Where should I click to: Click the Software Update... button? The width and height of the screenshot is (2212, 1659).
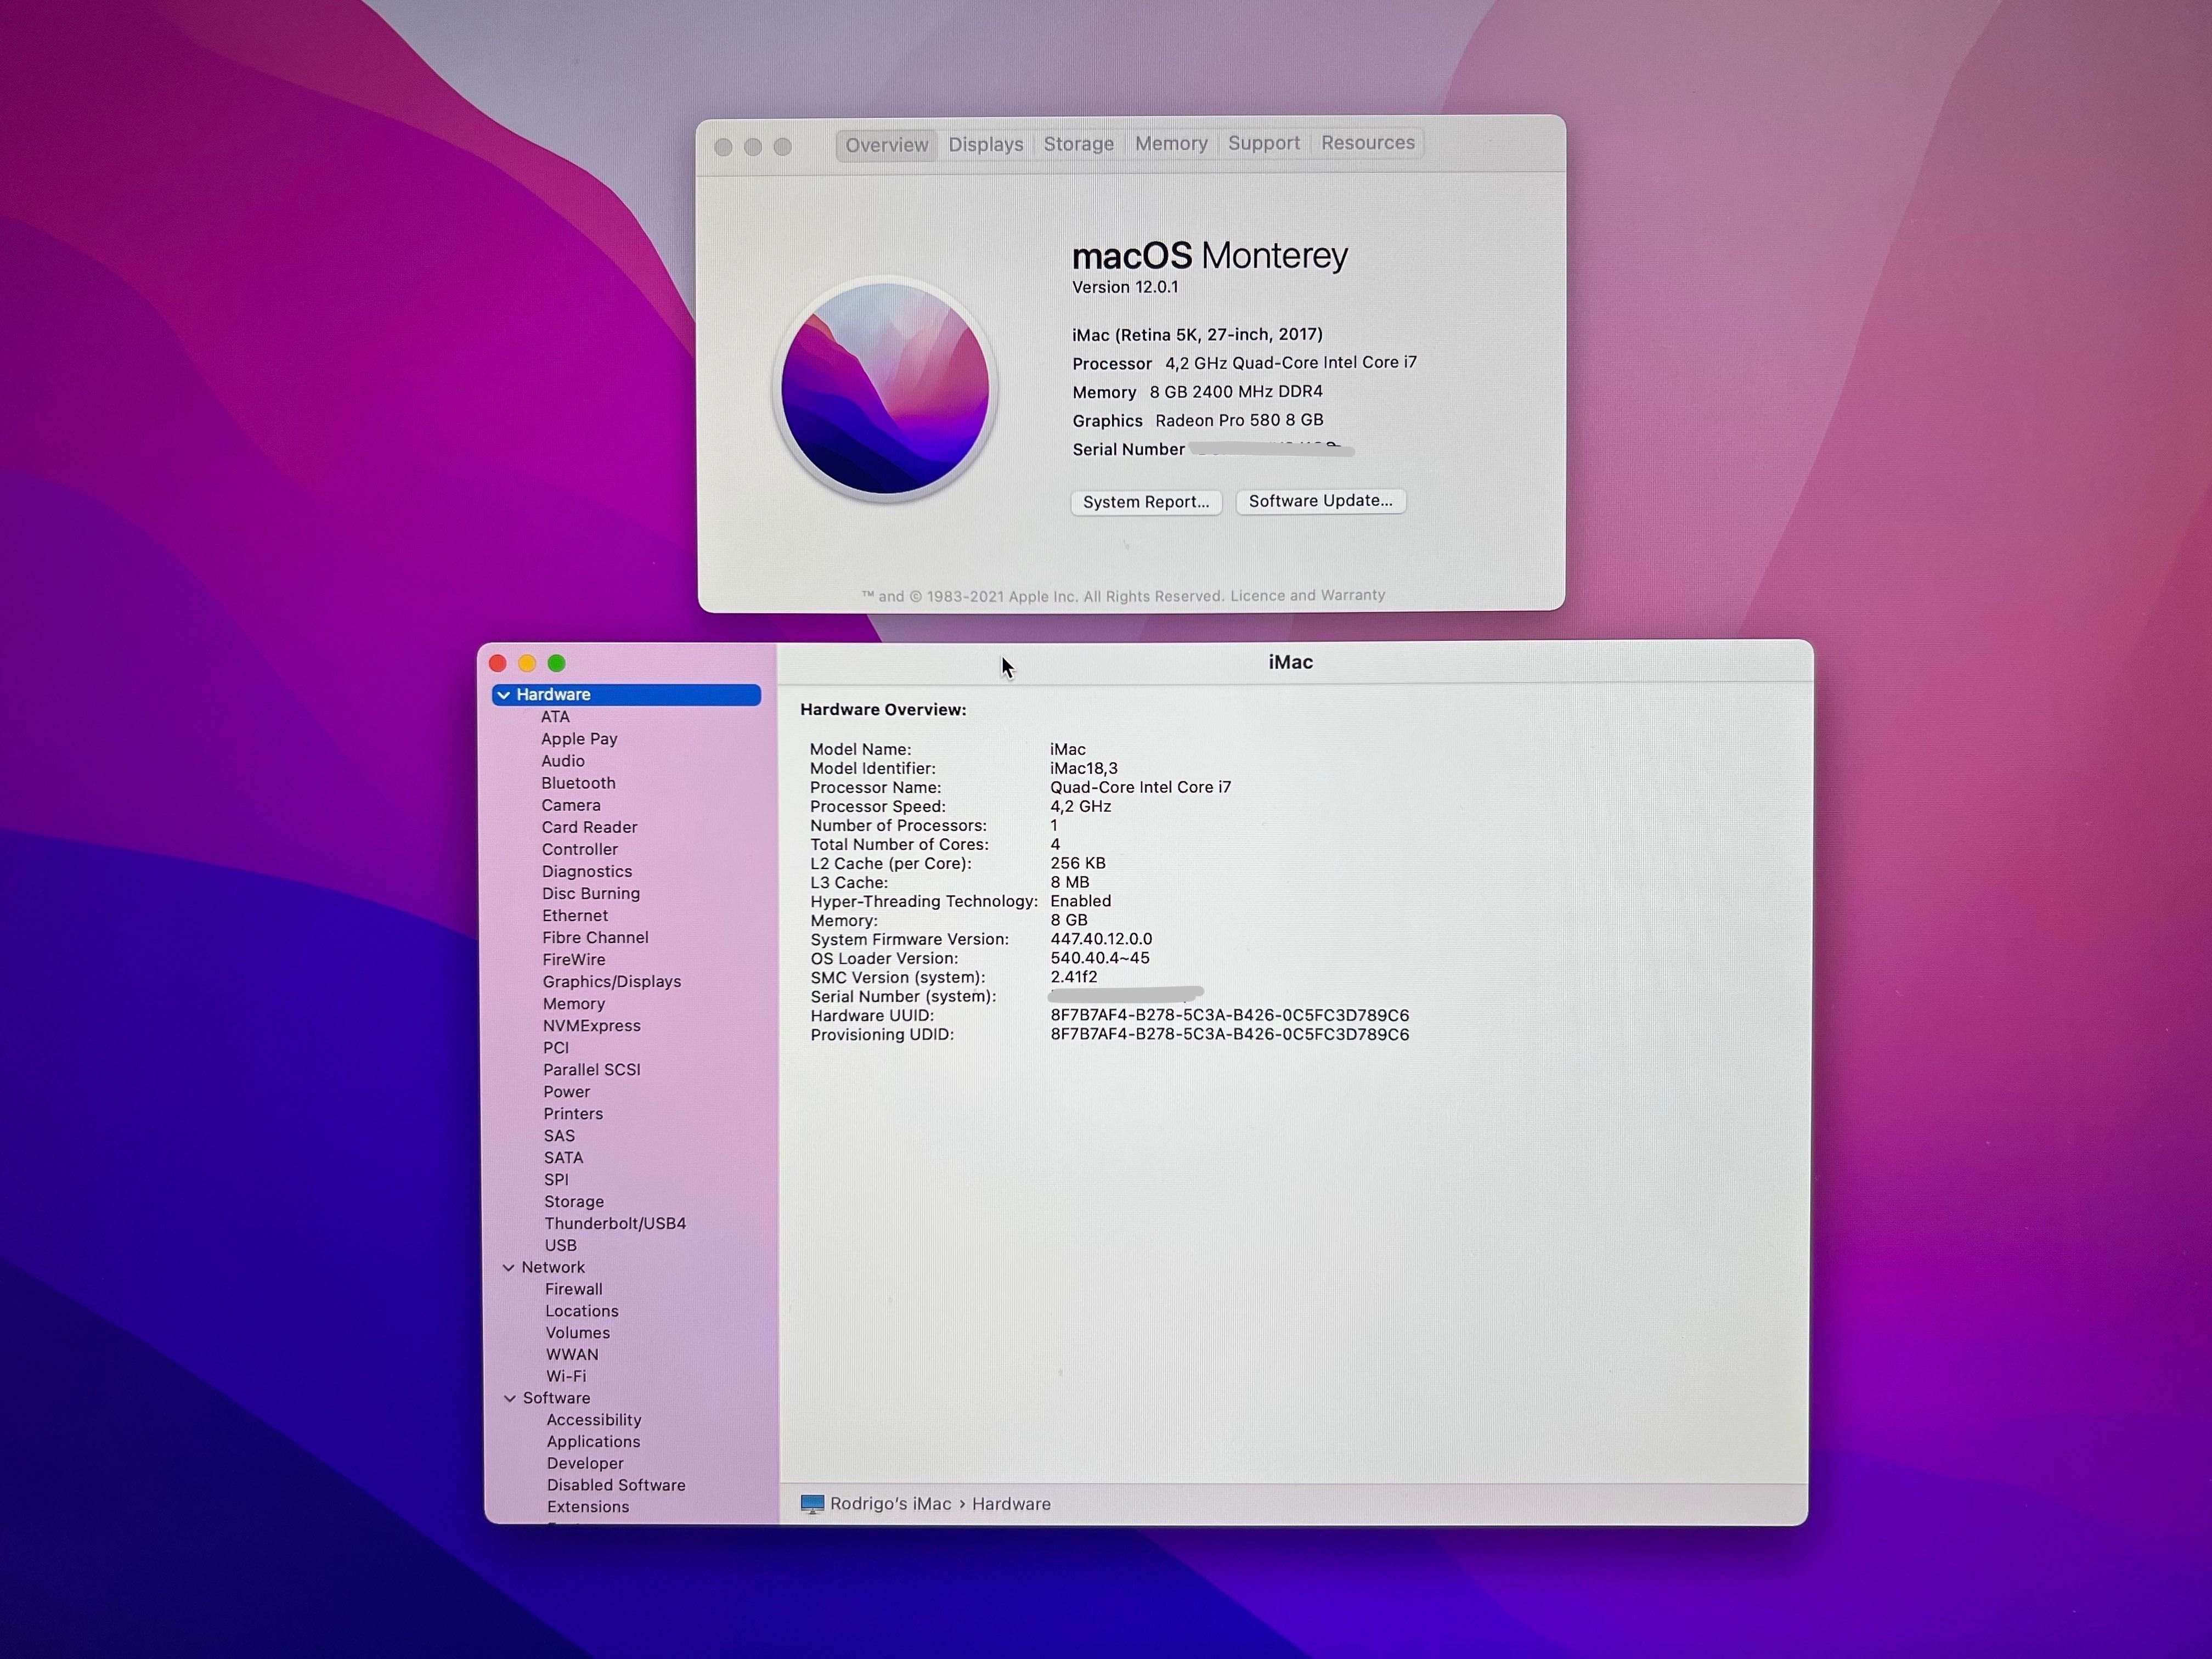1320,501
